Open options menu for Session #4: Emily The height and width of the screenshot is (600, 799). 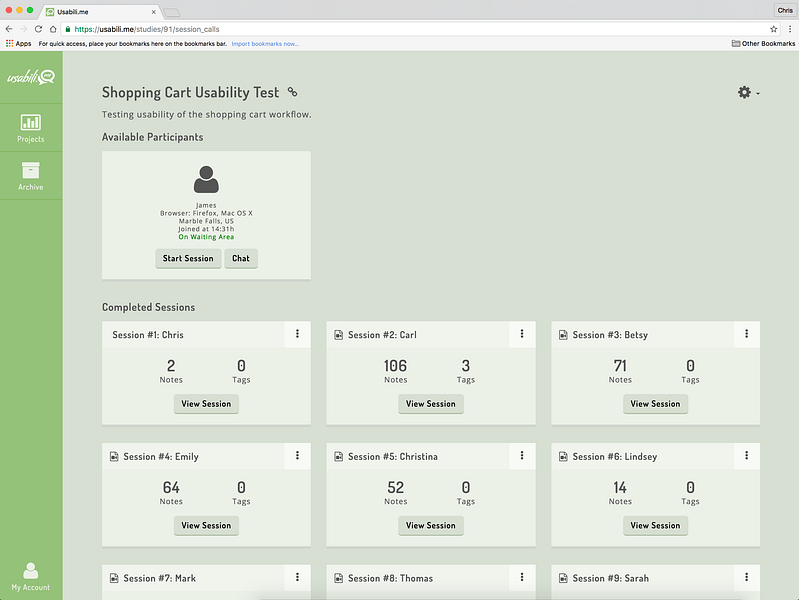point(297,456)
